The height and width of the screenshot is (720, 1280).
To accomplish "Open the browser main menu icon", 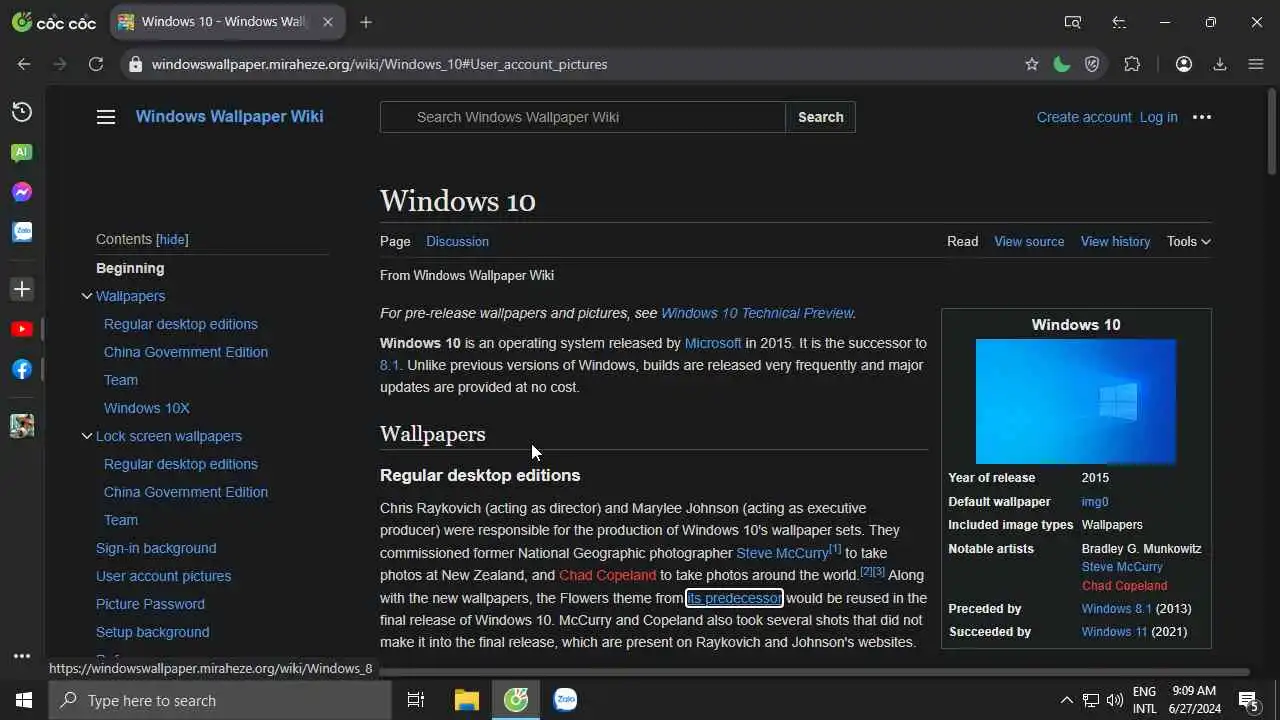I will (1256, 64).
